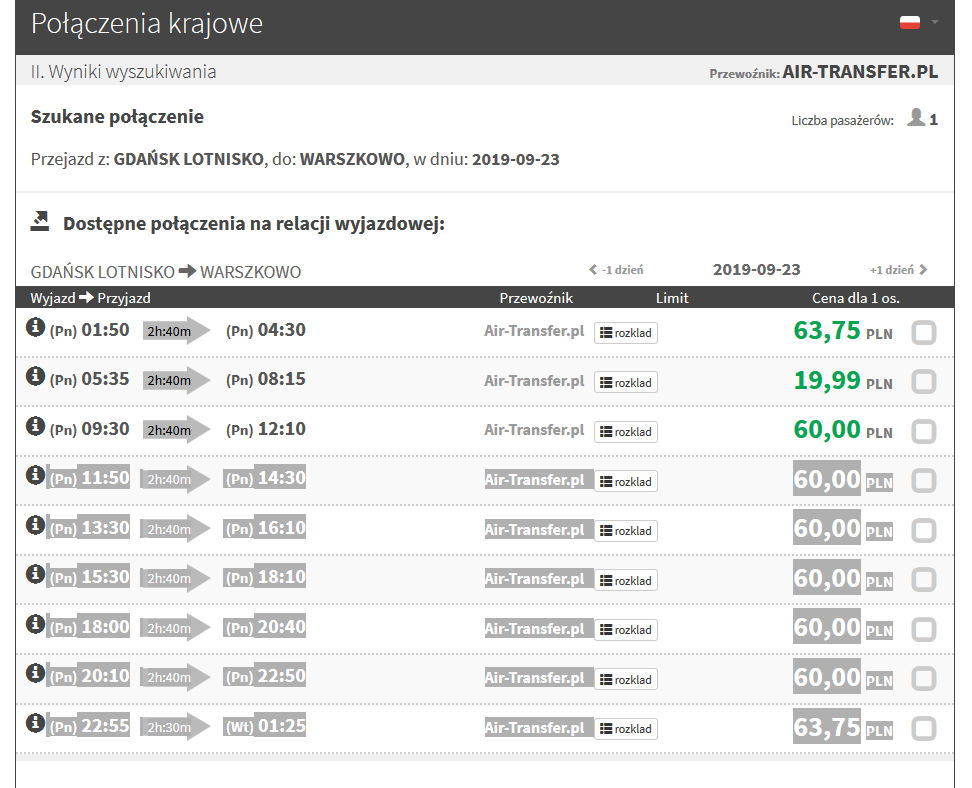Tick the checkbox for 09:30 departure

(x=923, y=431)
